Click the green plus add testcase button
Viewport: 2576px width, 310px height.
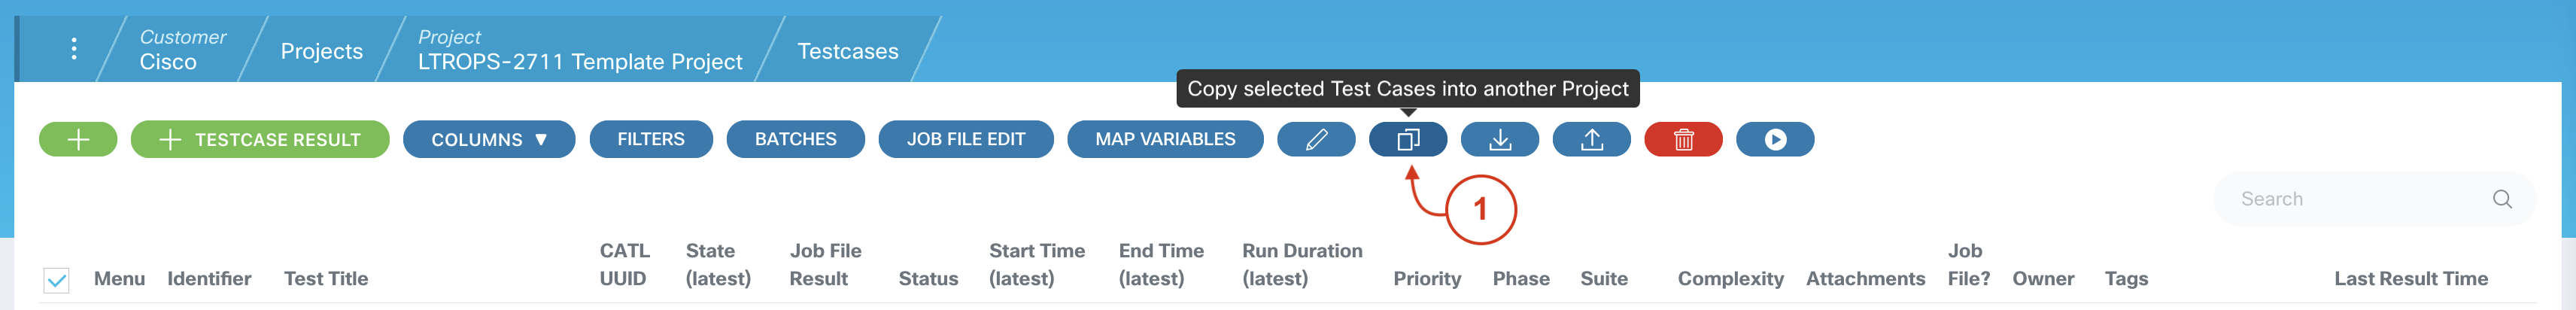[78, 140]
